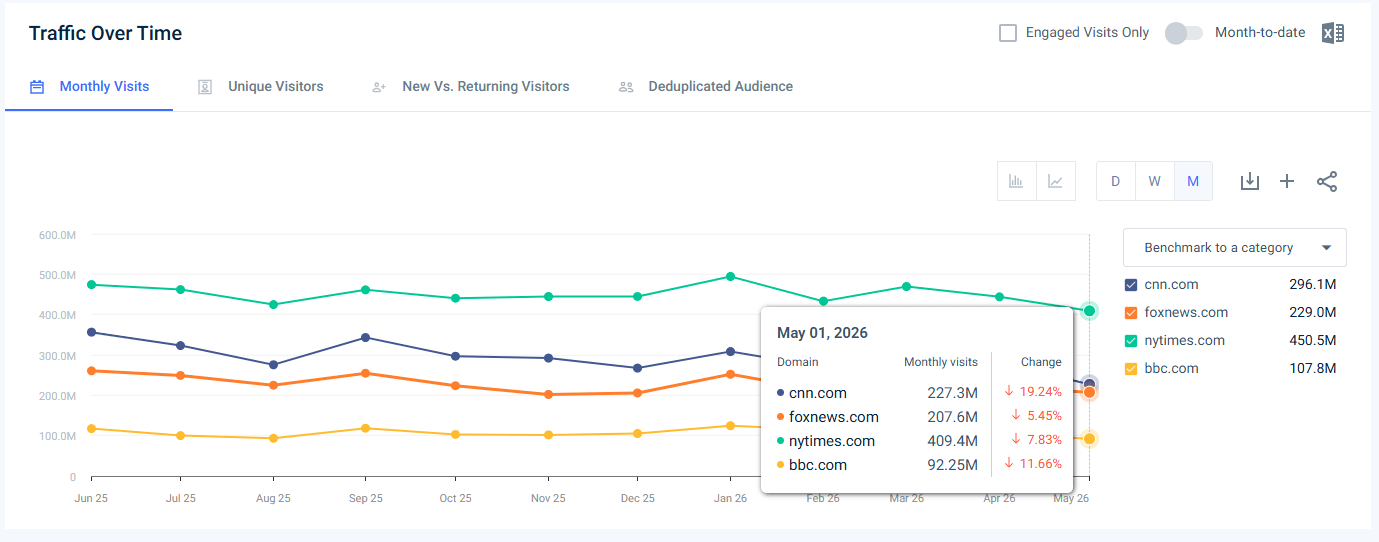Switch to Unique Visitors tab
The width and height of the screenshot is (1379, 542).
(x=261, y=87)
